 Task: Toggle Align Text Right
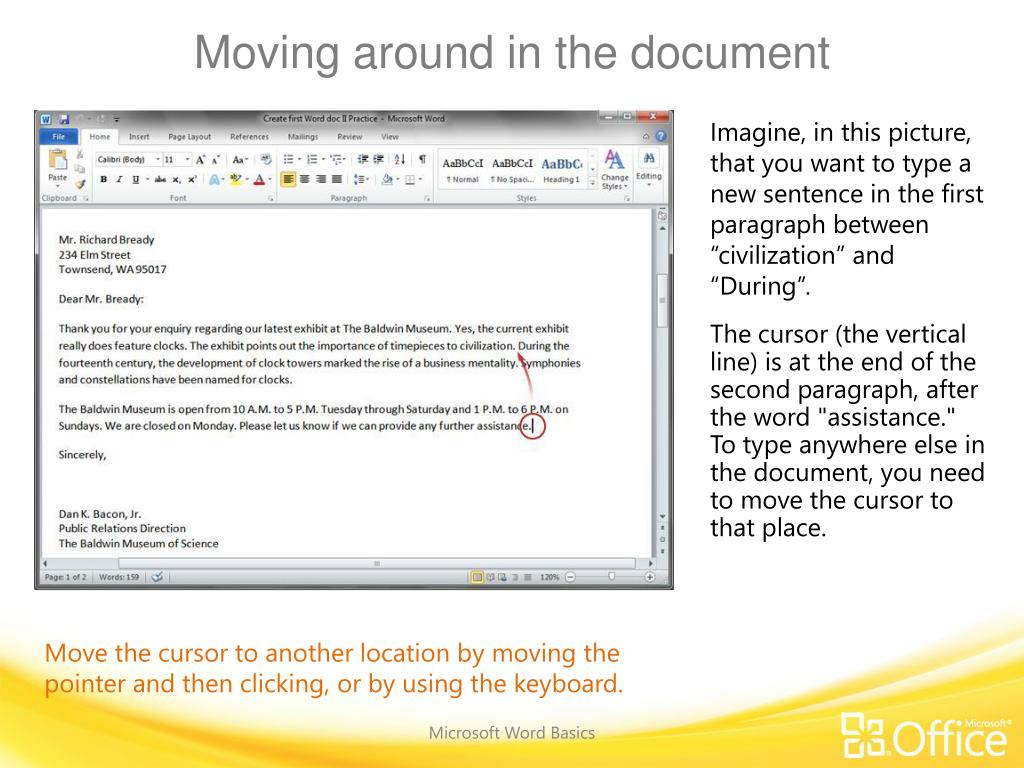[x=321, y=180]
